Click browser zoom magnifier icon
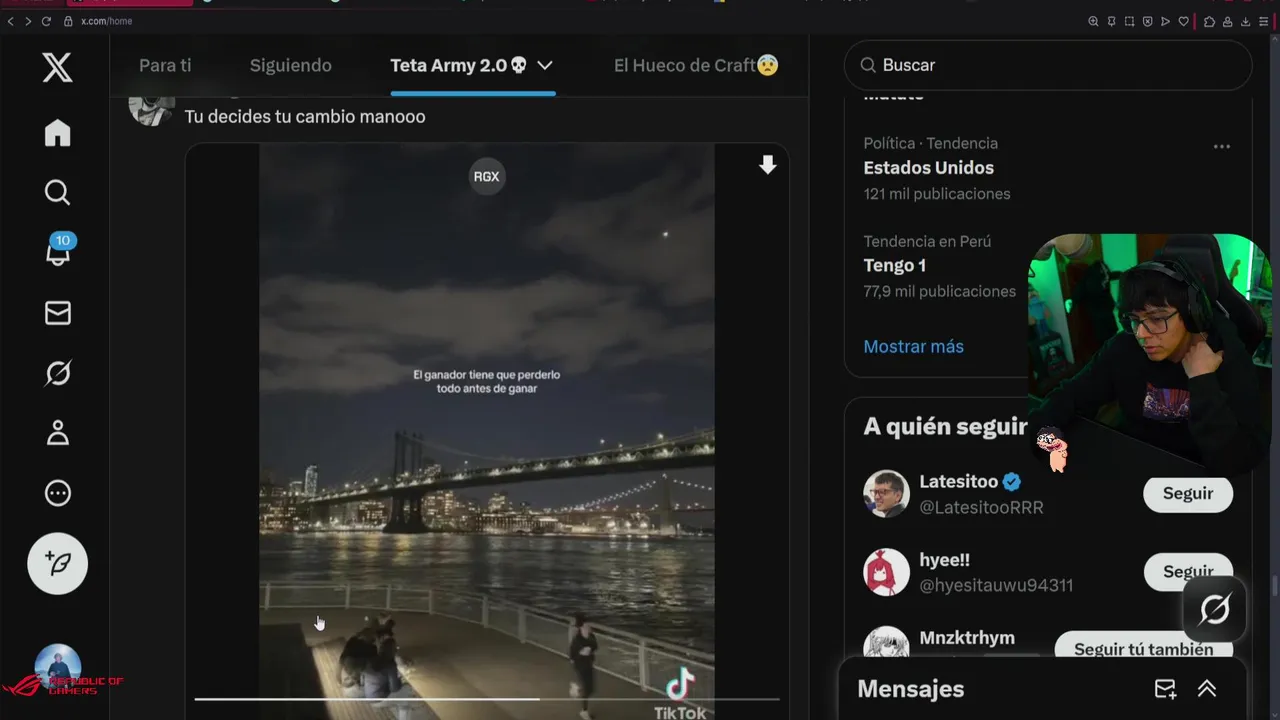Viewport: 1280px width, 720px height. (x=1093, y=21)
